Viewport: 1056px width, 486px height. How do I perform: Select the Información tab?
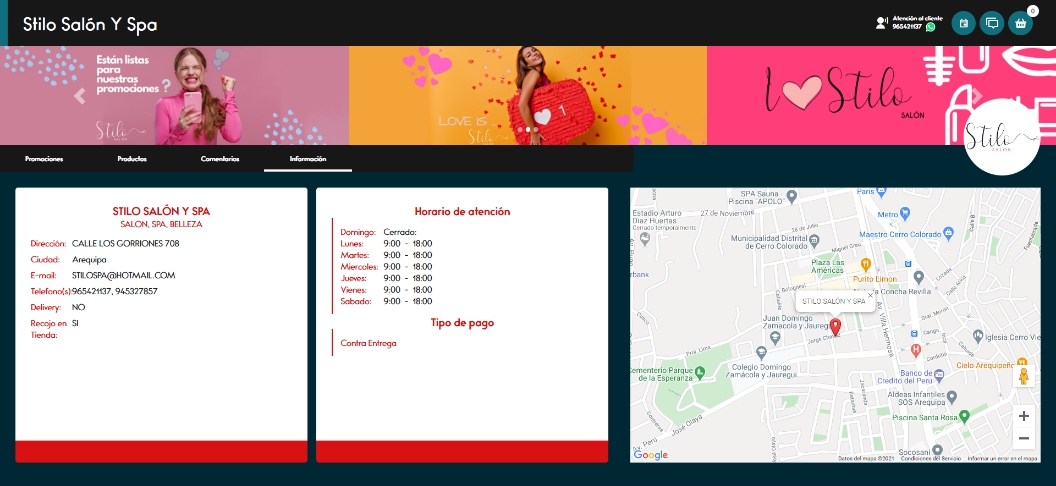tap(308, 159)
